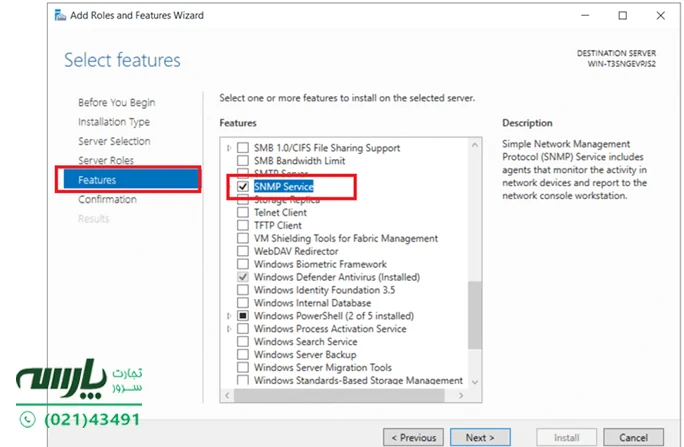Open the Confirmation step
The width and height of the screenshot is (684, 447).
tap(107, 199)
